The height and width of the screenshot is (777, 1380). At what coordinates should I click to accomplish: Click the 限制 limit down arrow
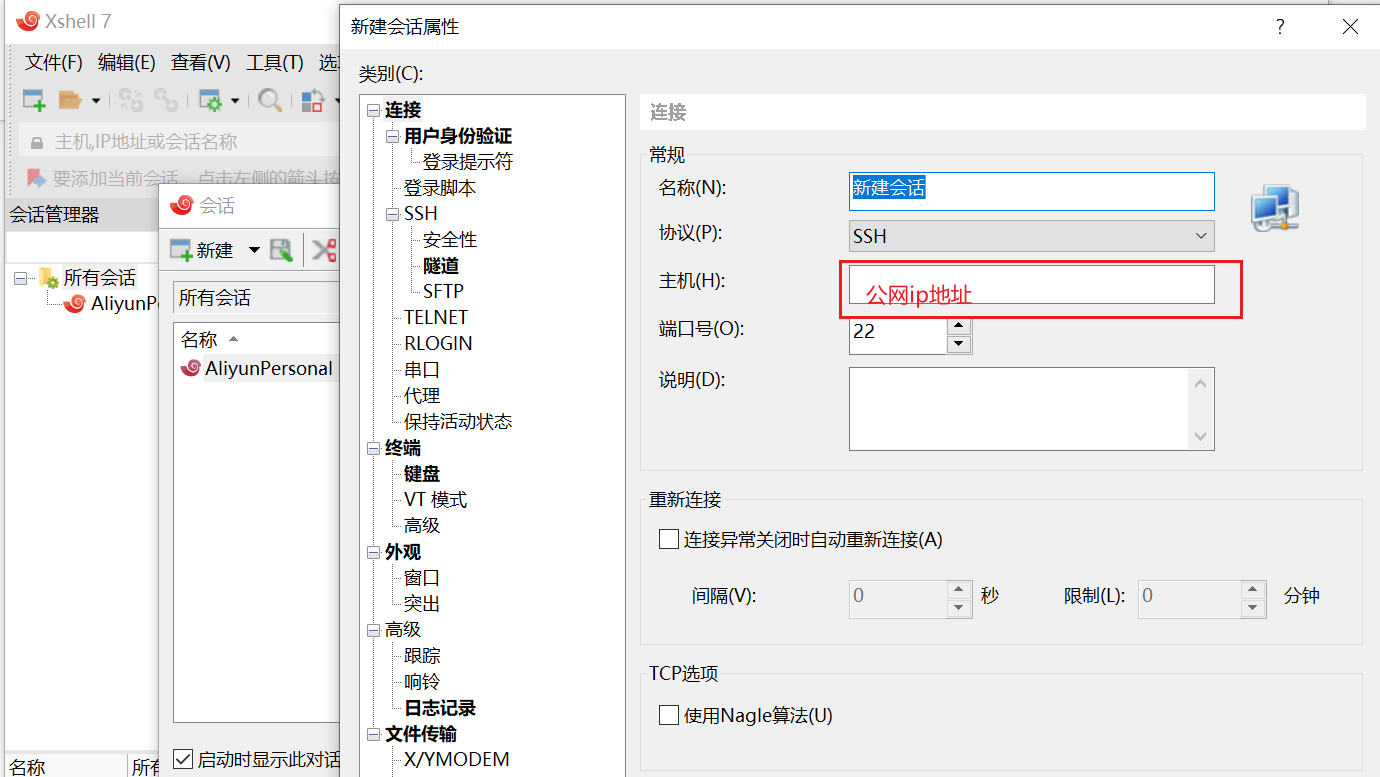coord(1253,607)
